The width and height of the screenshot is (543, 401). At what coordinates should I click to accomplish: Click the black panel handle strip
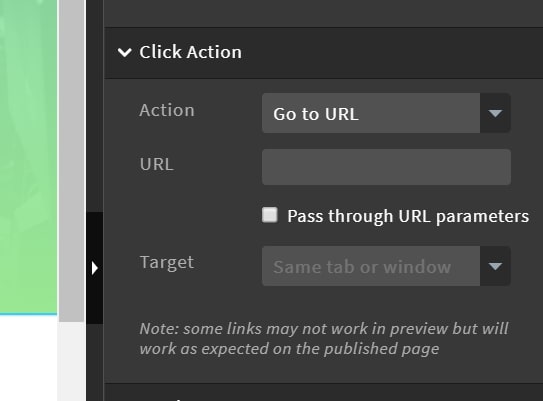95,268
